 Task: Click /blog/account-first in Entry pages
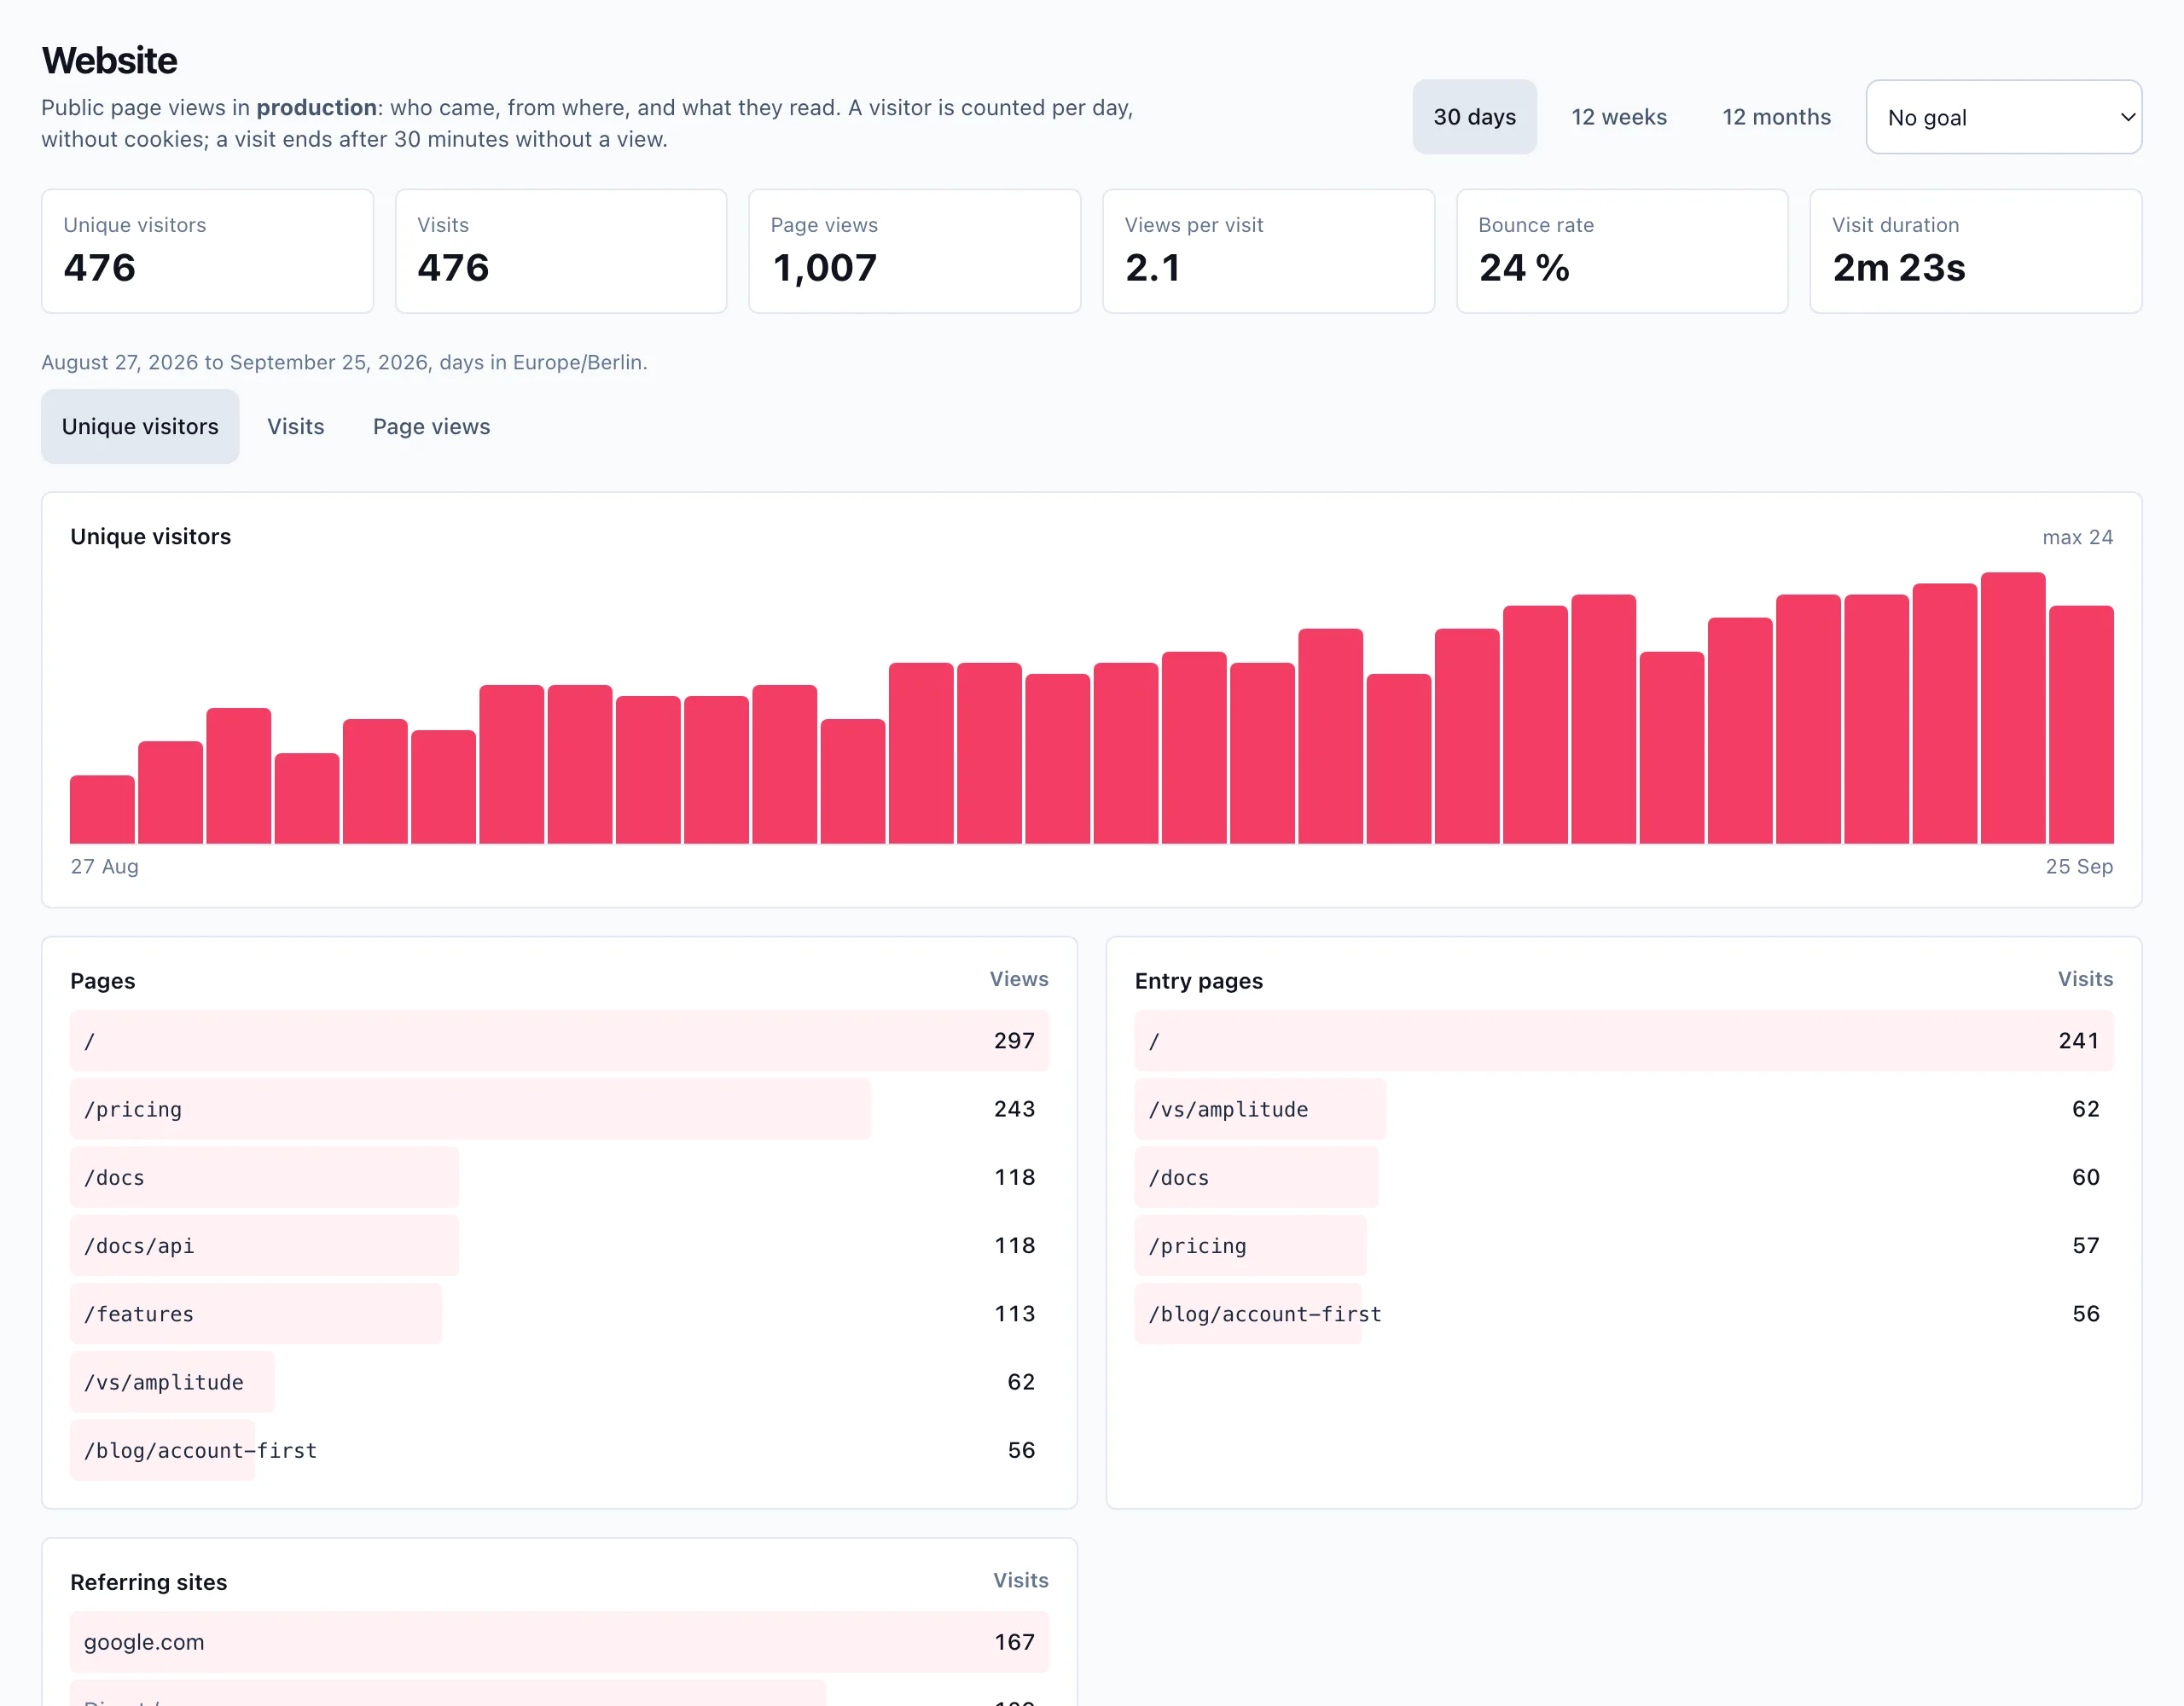tap(1624, 1314)
